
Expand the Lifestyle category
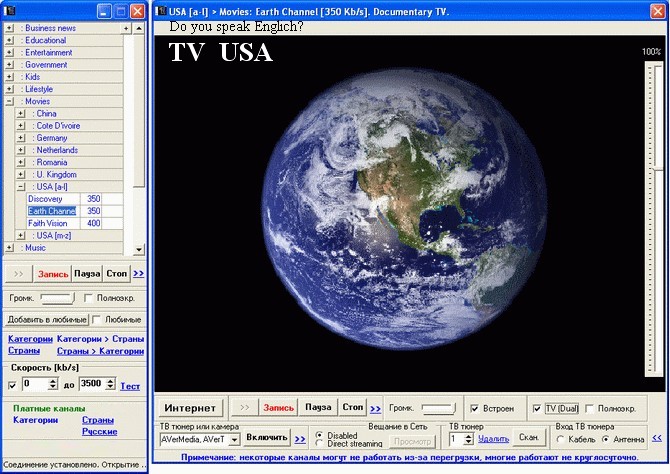tap(9, 89)
